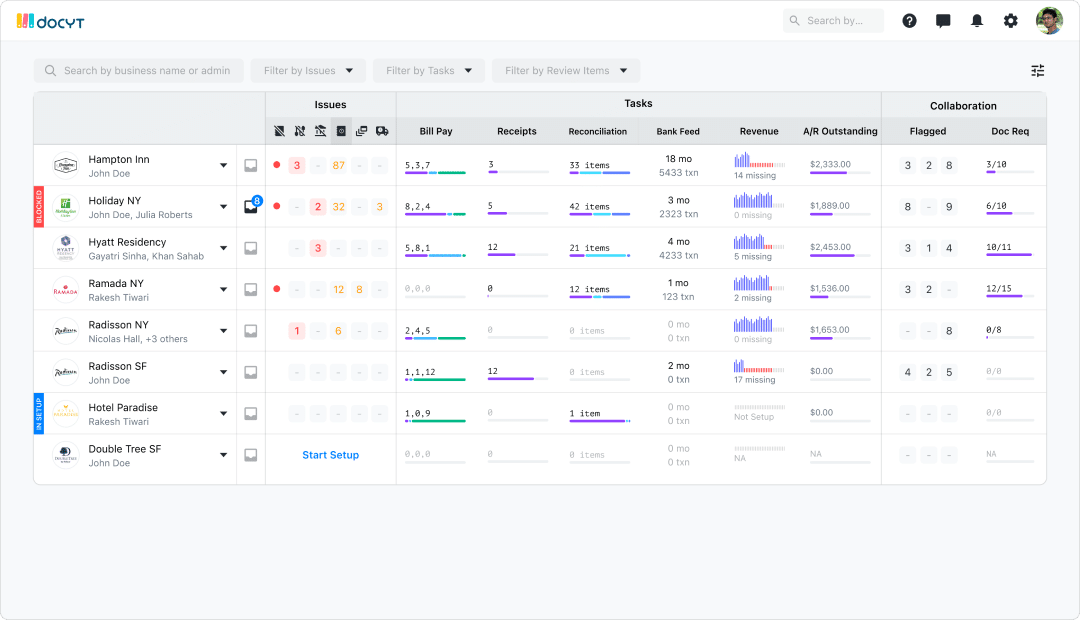Open the inbox icon for Radisson NY
Viewport: 1080px width, 620px height.
click(x=251, y=331)
